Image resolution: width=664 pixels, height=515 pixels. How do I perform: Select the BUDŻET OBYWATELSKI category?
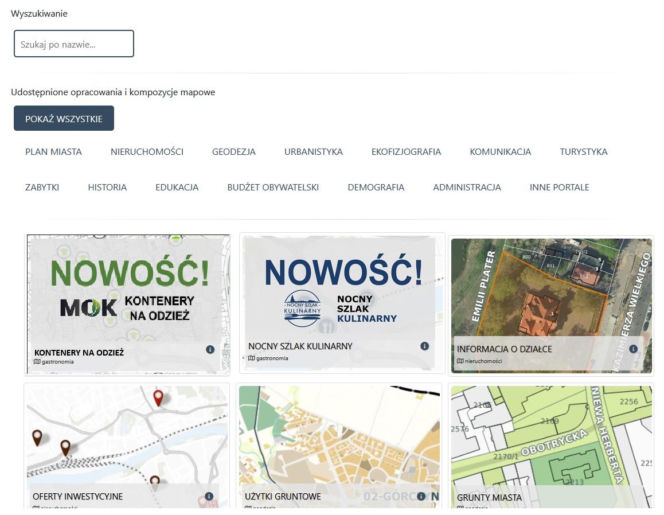click(273, 187)
